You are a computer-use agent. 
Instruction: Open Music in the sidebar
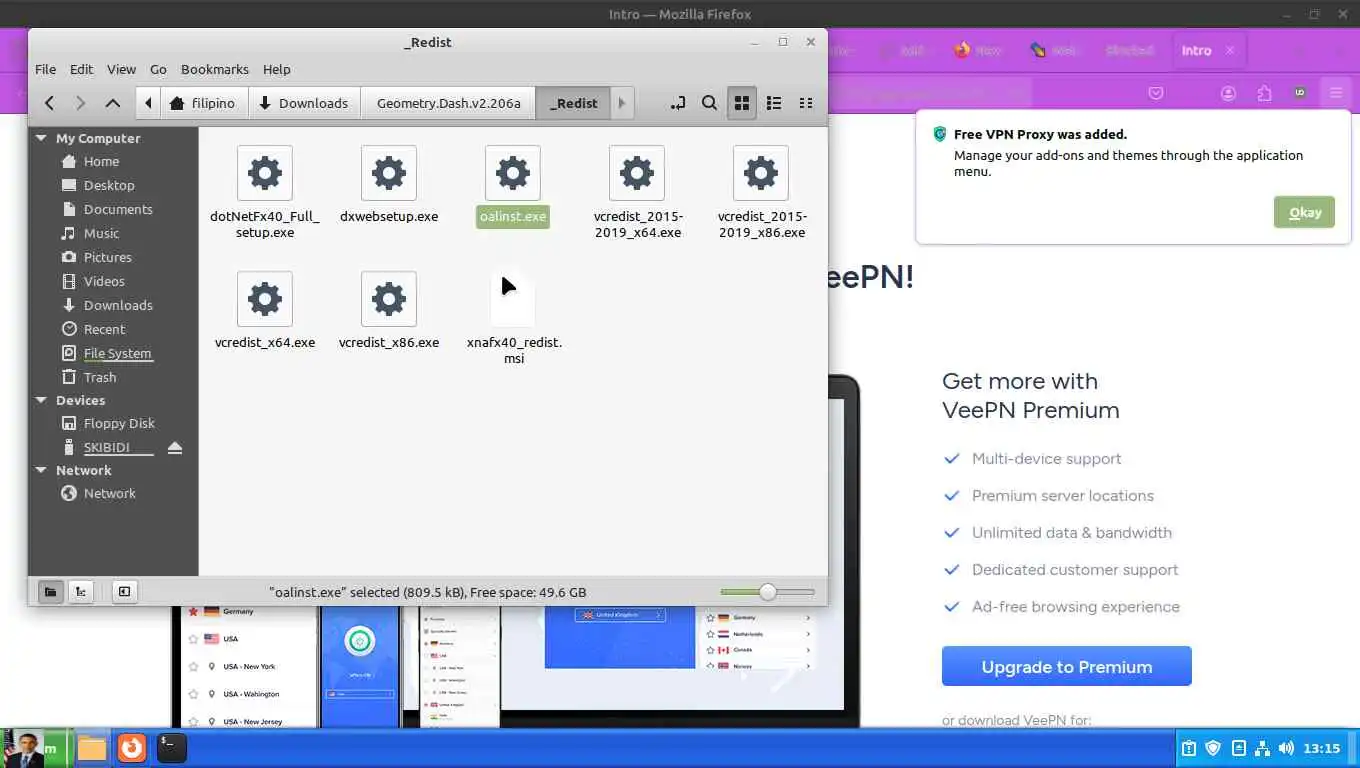[x=101, y=233]
